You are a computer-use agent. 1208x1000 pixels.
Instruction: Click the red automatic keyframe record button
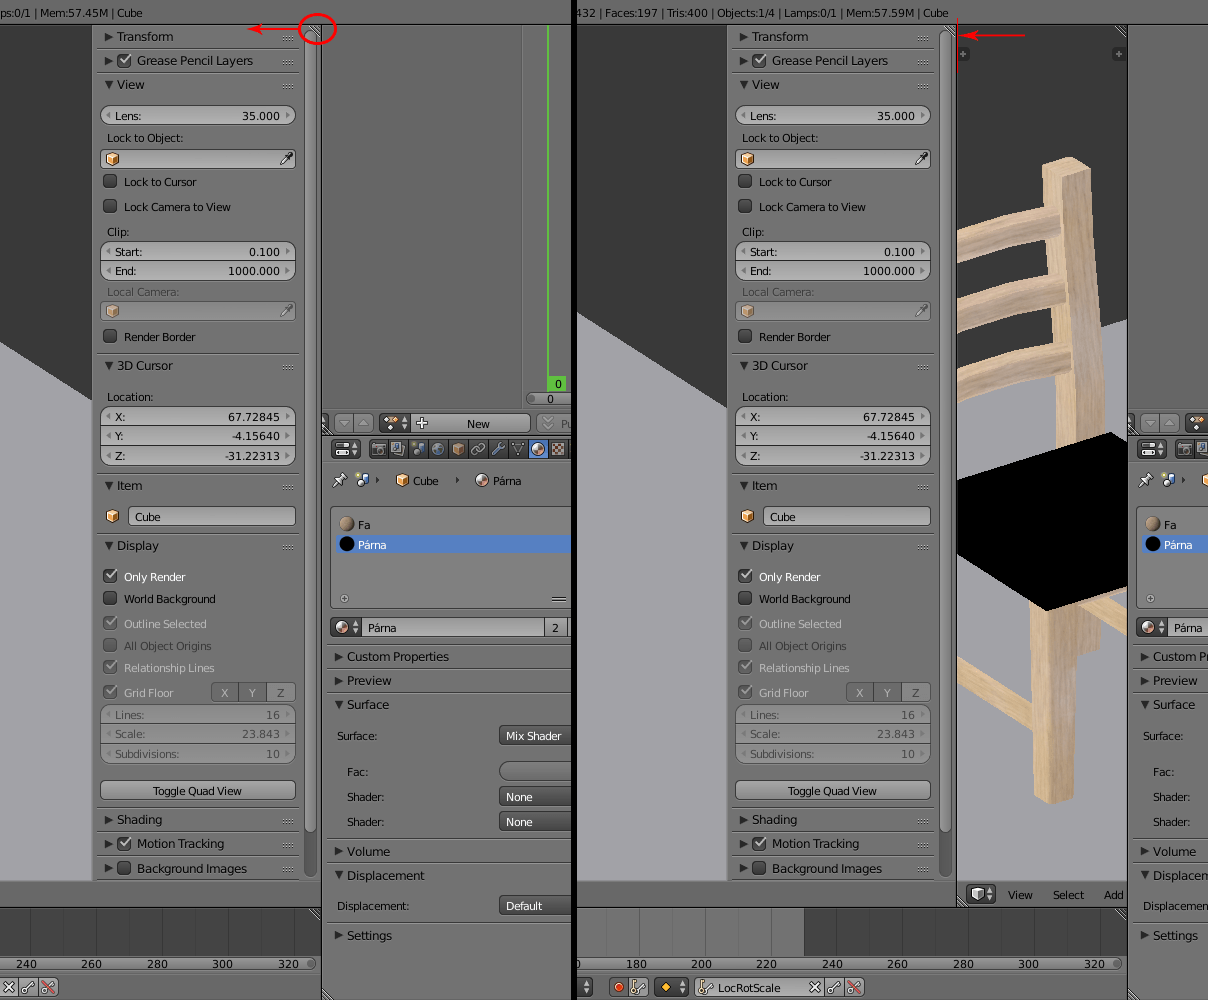click(618, 988)
